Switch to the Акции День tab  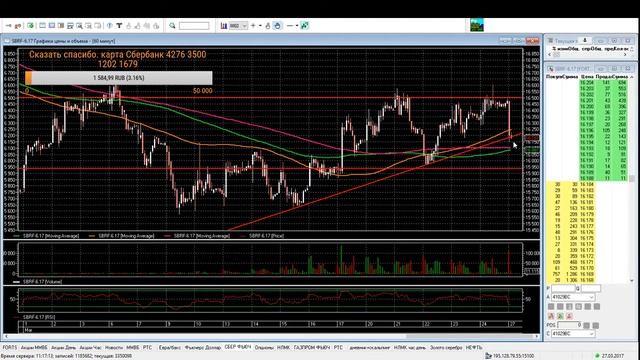[63, 347]
